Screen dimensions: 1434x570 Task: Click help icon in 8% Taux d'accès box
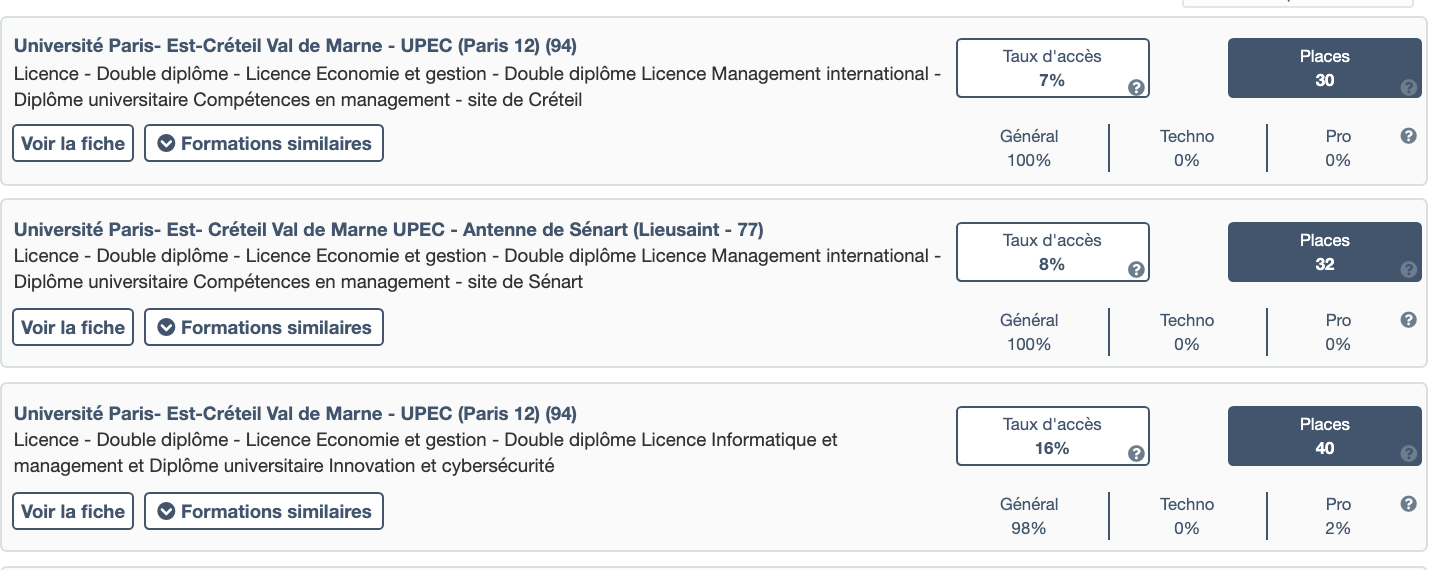point(1136,270)
